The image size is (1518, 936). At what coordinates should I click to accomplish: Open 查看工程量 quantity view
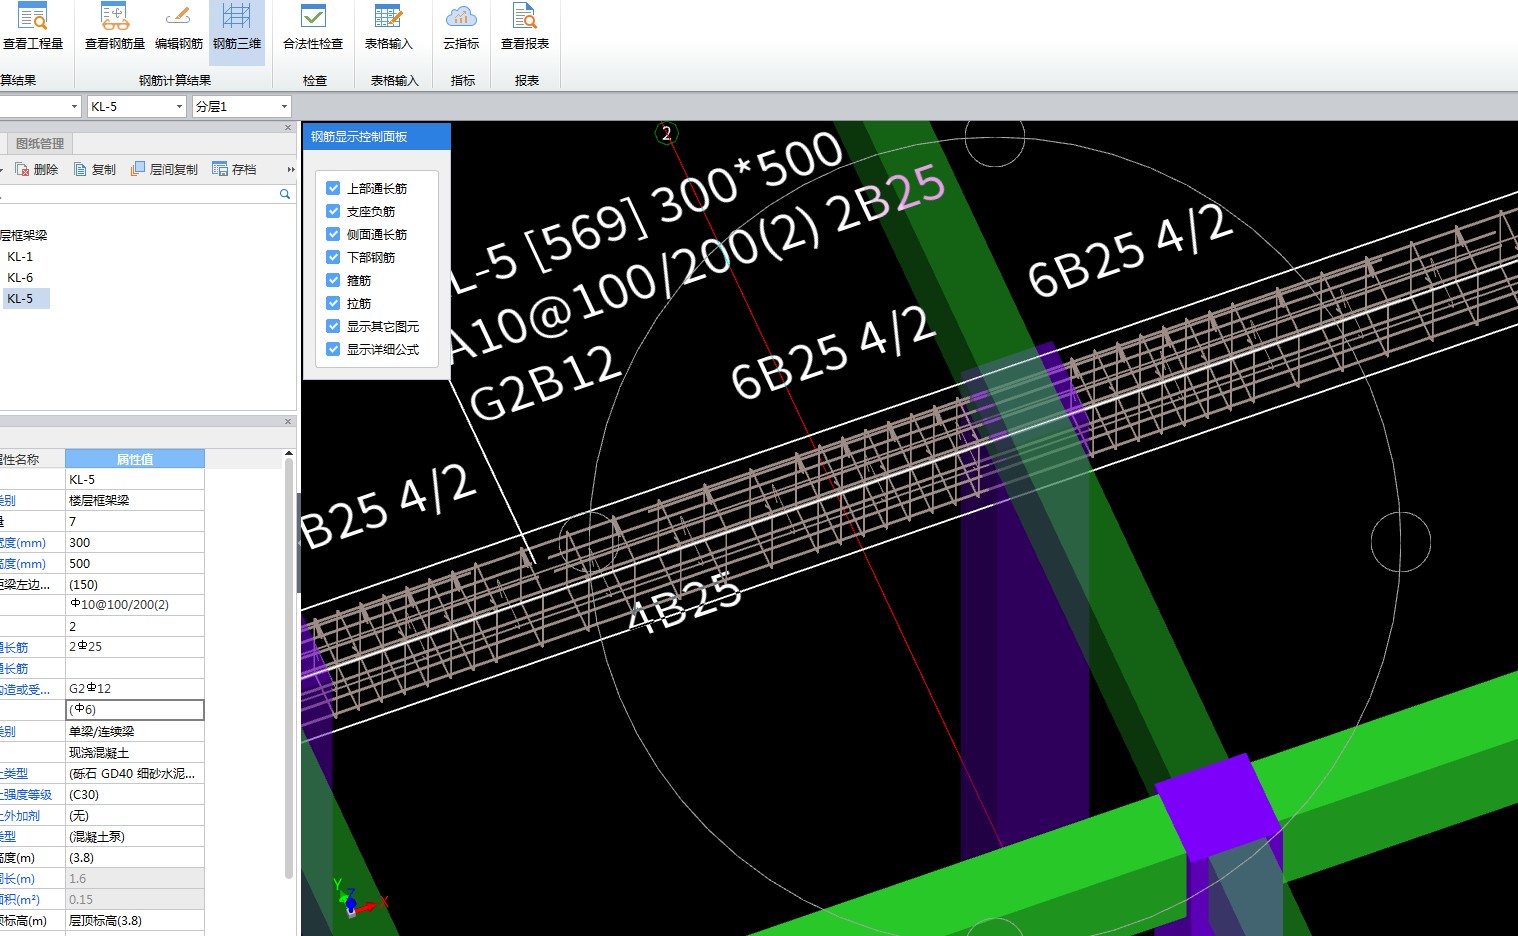33,28
